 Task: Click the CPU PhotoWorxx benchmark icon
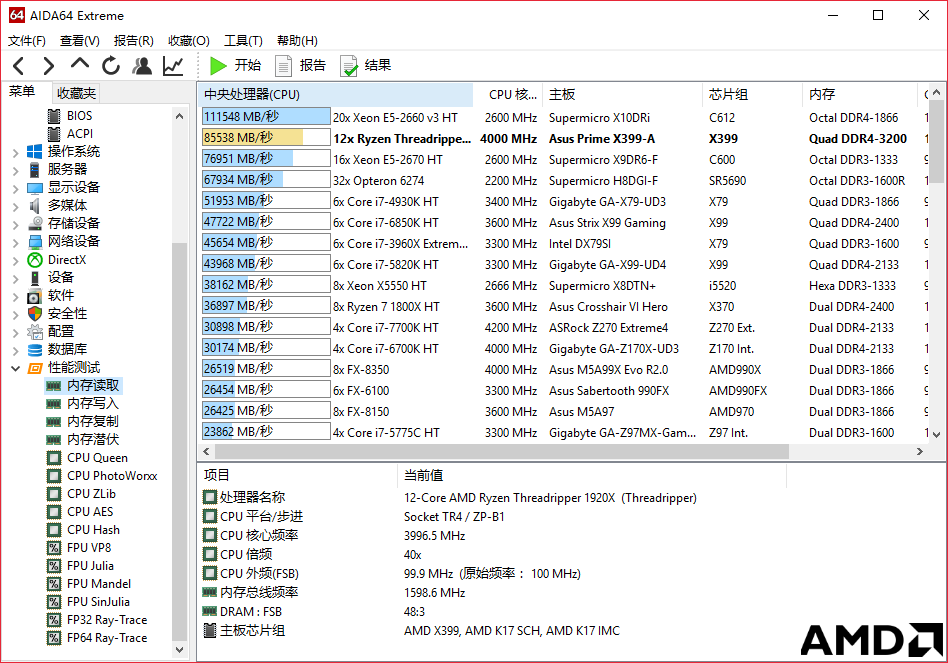click(x=54, y=476)
